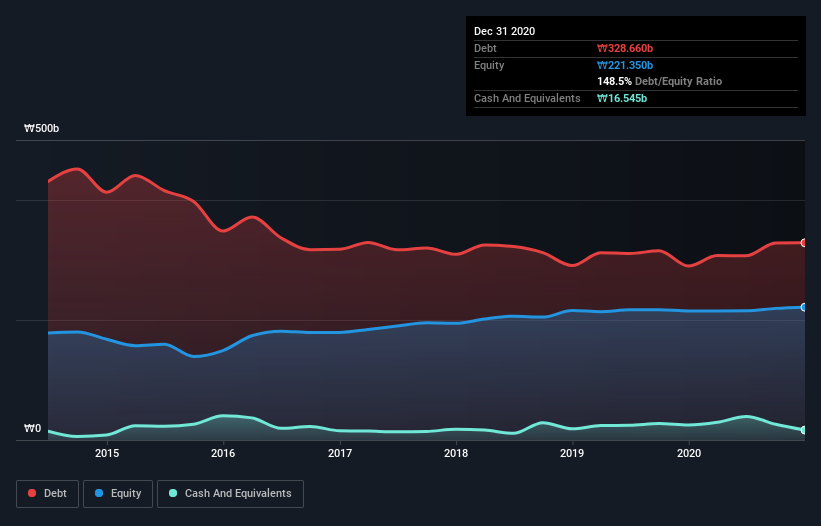Click the ₩221.350b equity value
Image resolution: width=821 pixels, height=526 pixels.
click(x=625, y=65)
